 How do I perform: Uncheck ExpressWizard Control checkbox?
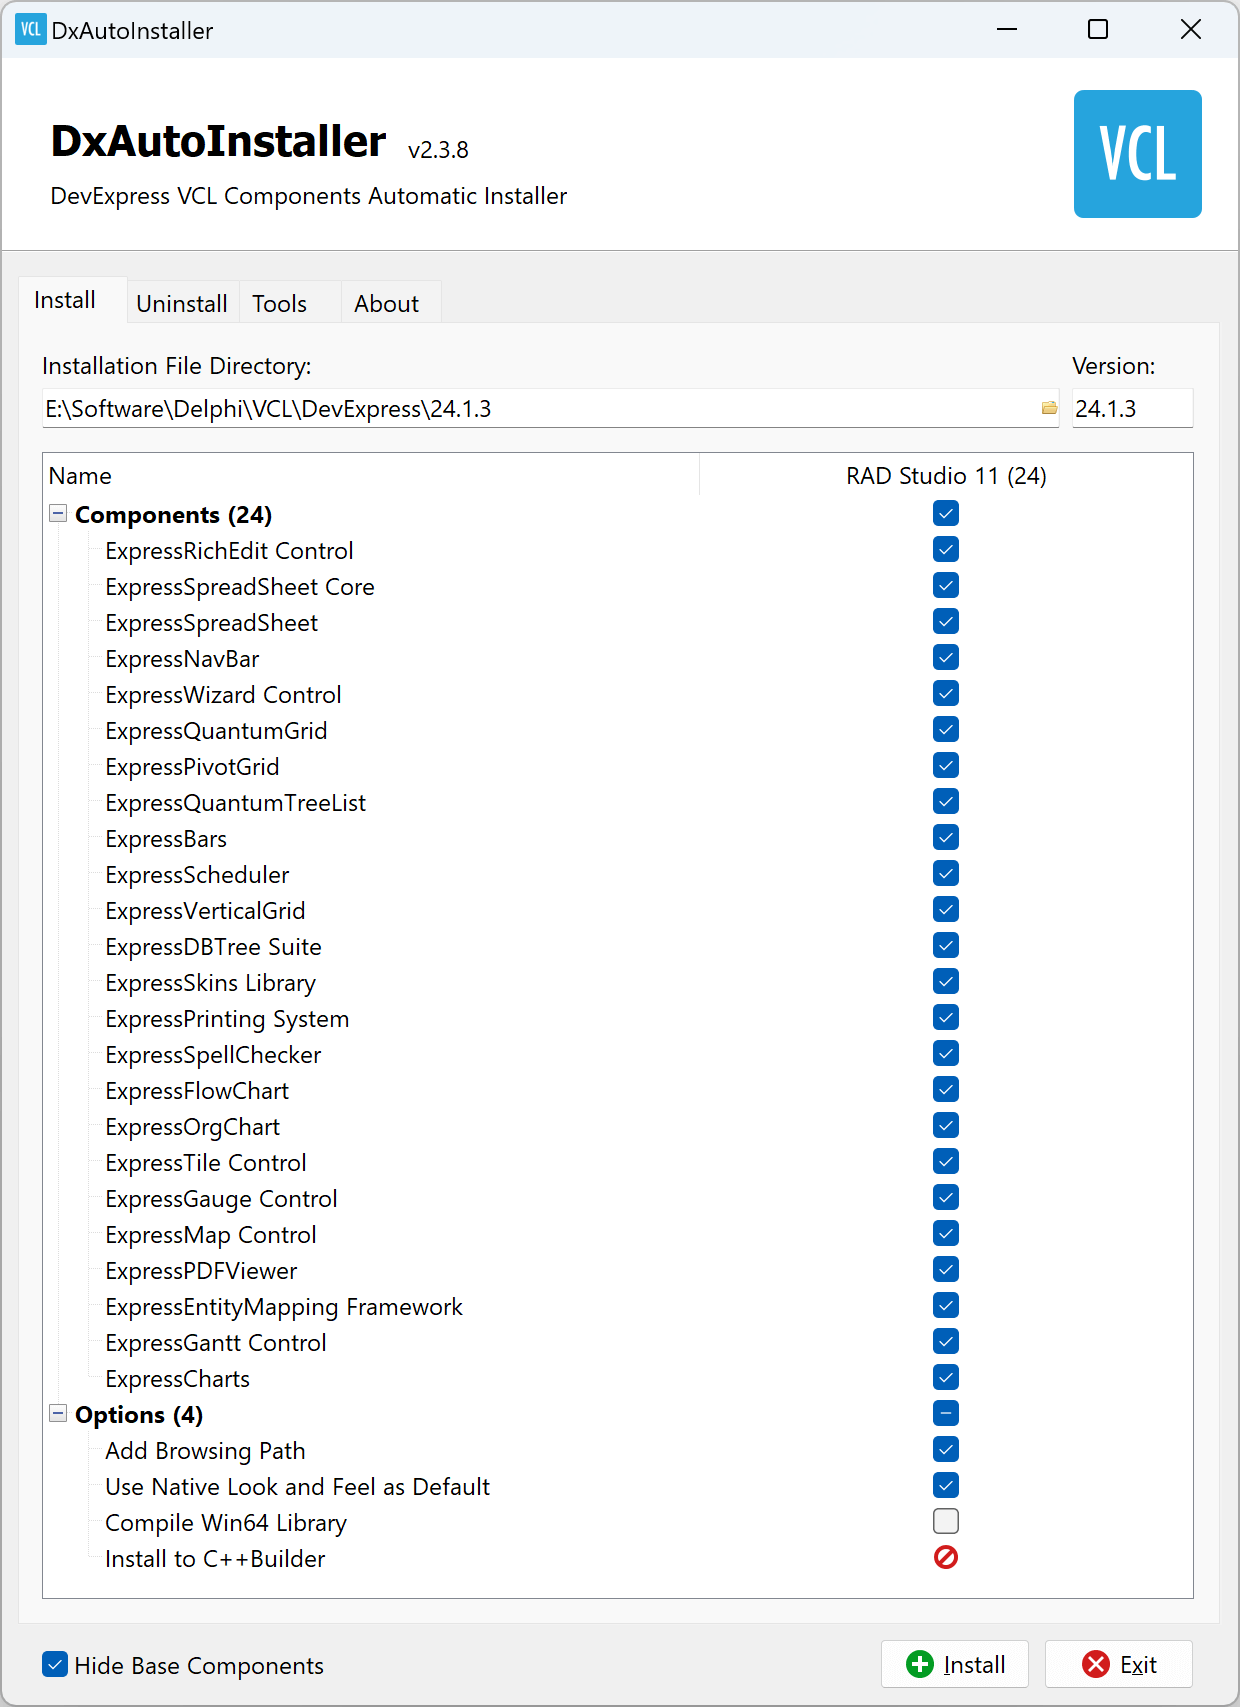[x=946, y=693]
